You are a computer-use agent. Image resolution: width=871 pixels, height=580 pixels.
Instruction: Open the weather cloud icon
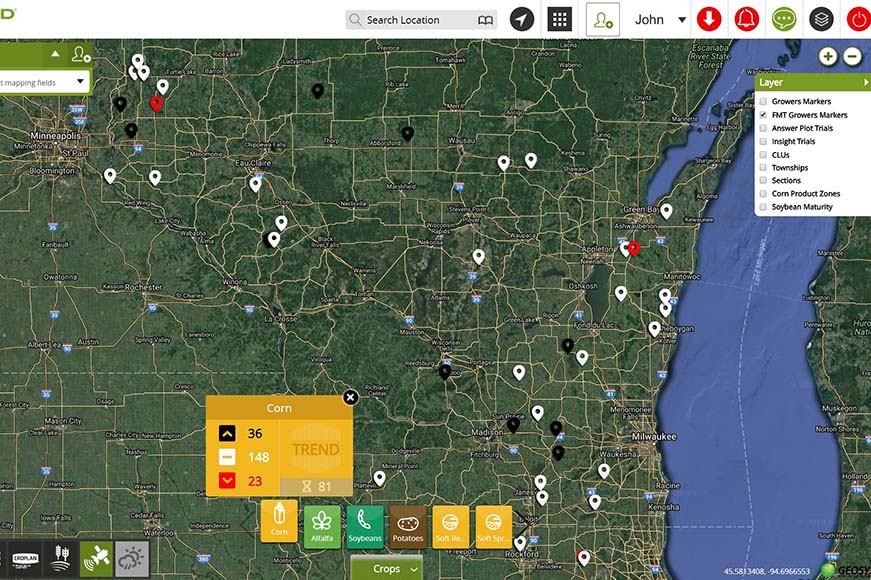131,557
